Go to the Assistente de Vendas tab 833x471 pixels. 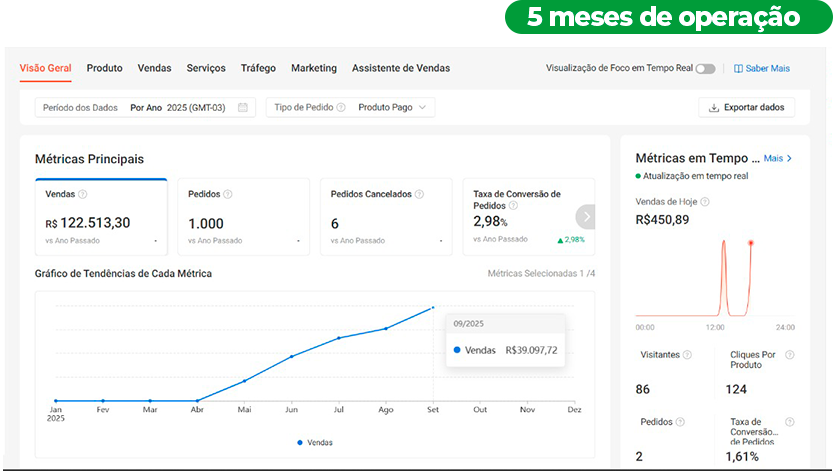point(400,68)
